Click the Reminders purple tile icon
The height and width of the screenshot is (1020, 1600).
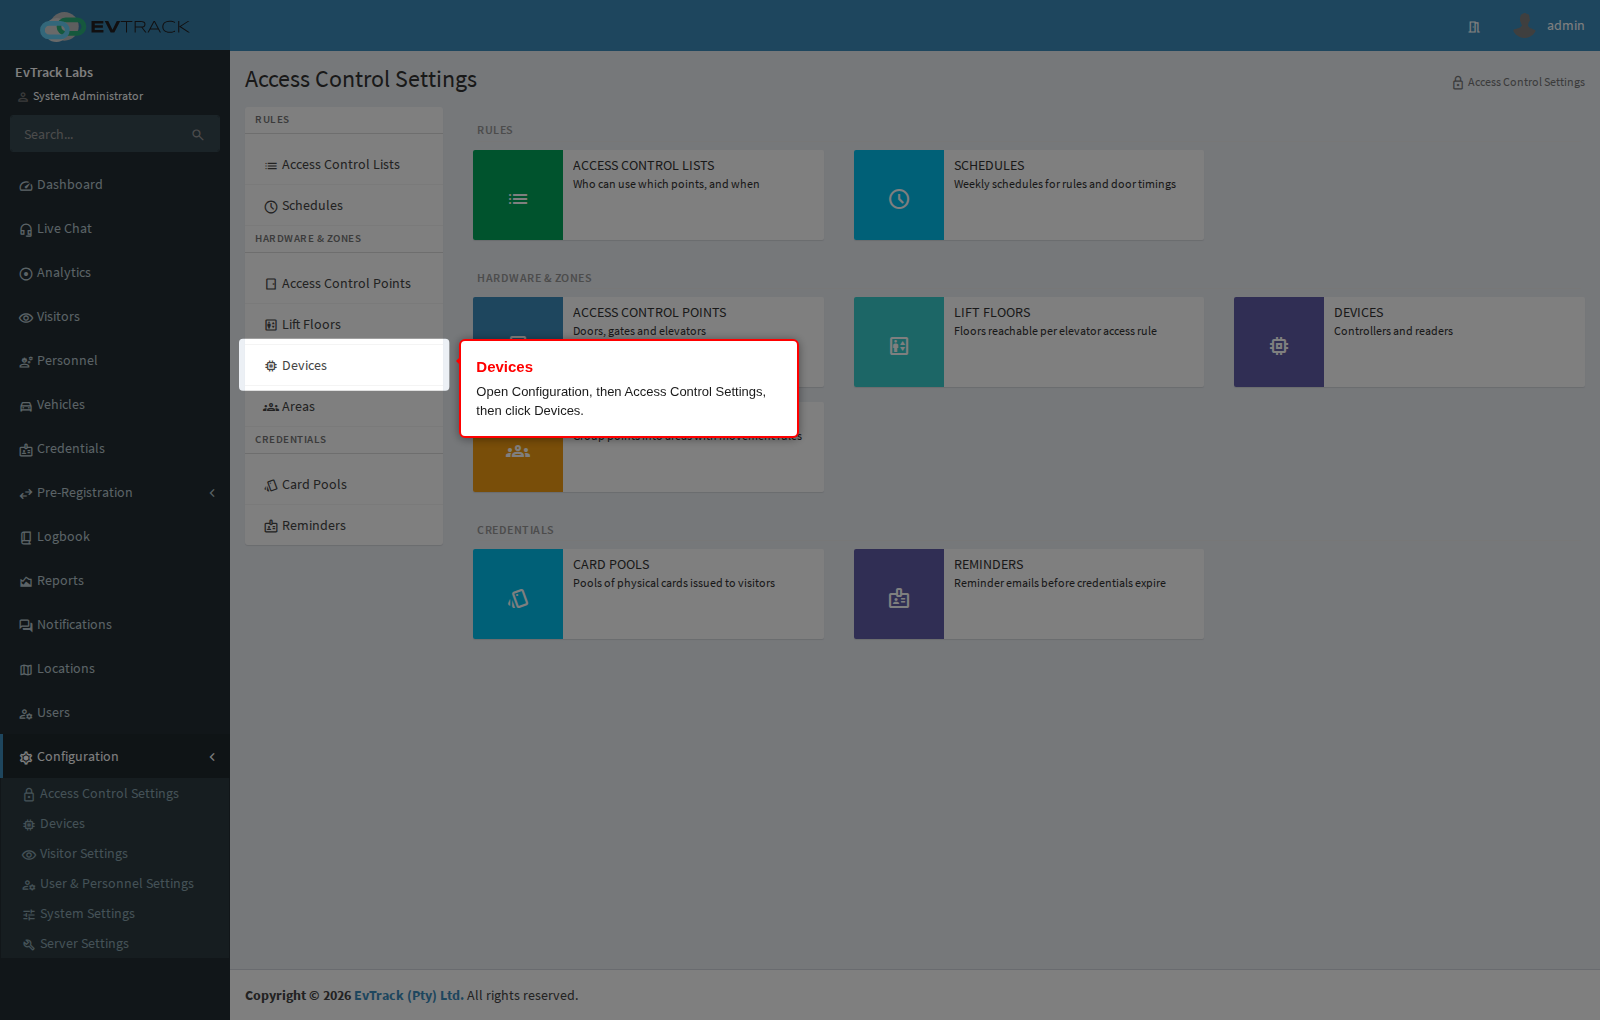click(899, 594)
